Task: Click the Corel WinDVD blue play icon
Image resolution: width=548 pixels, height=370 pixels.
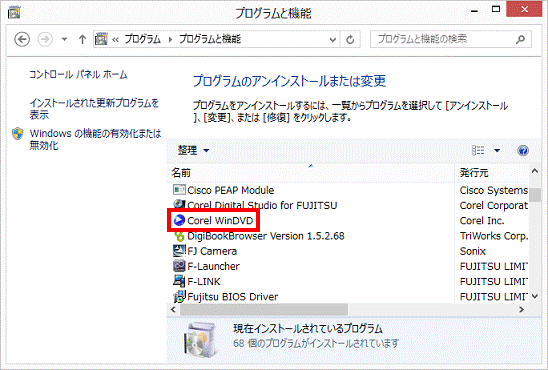Action: 179,220
